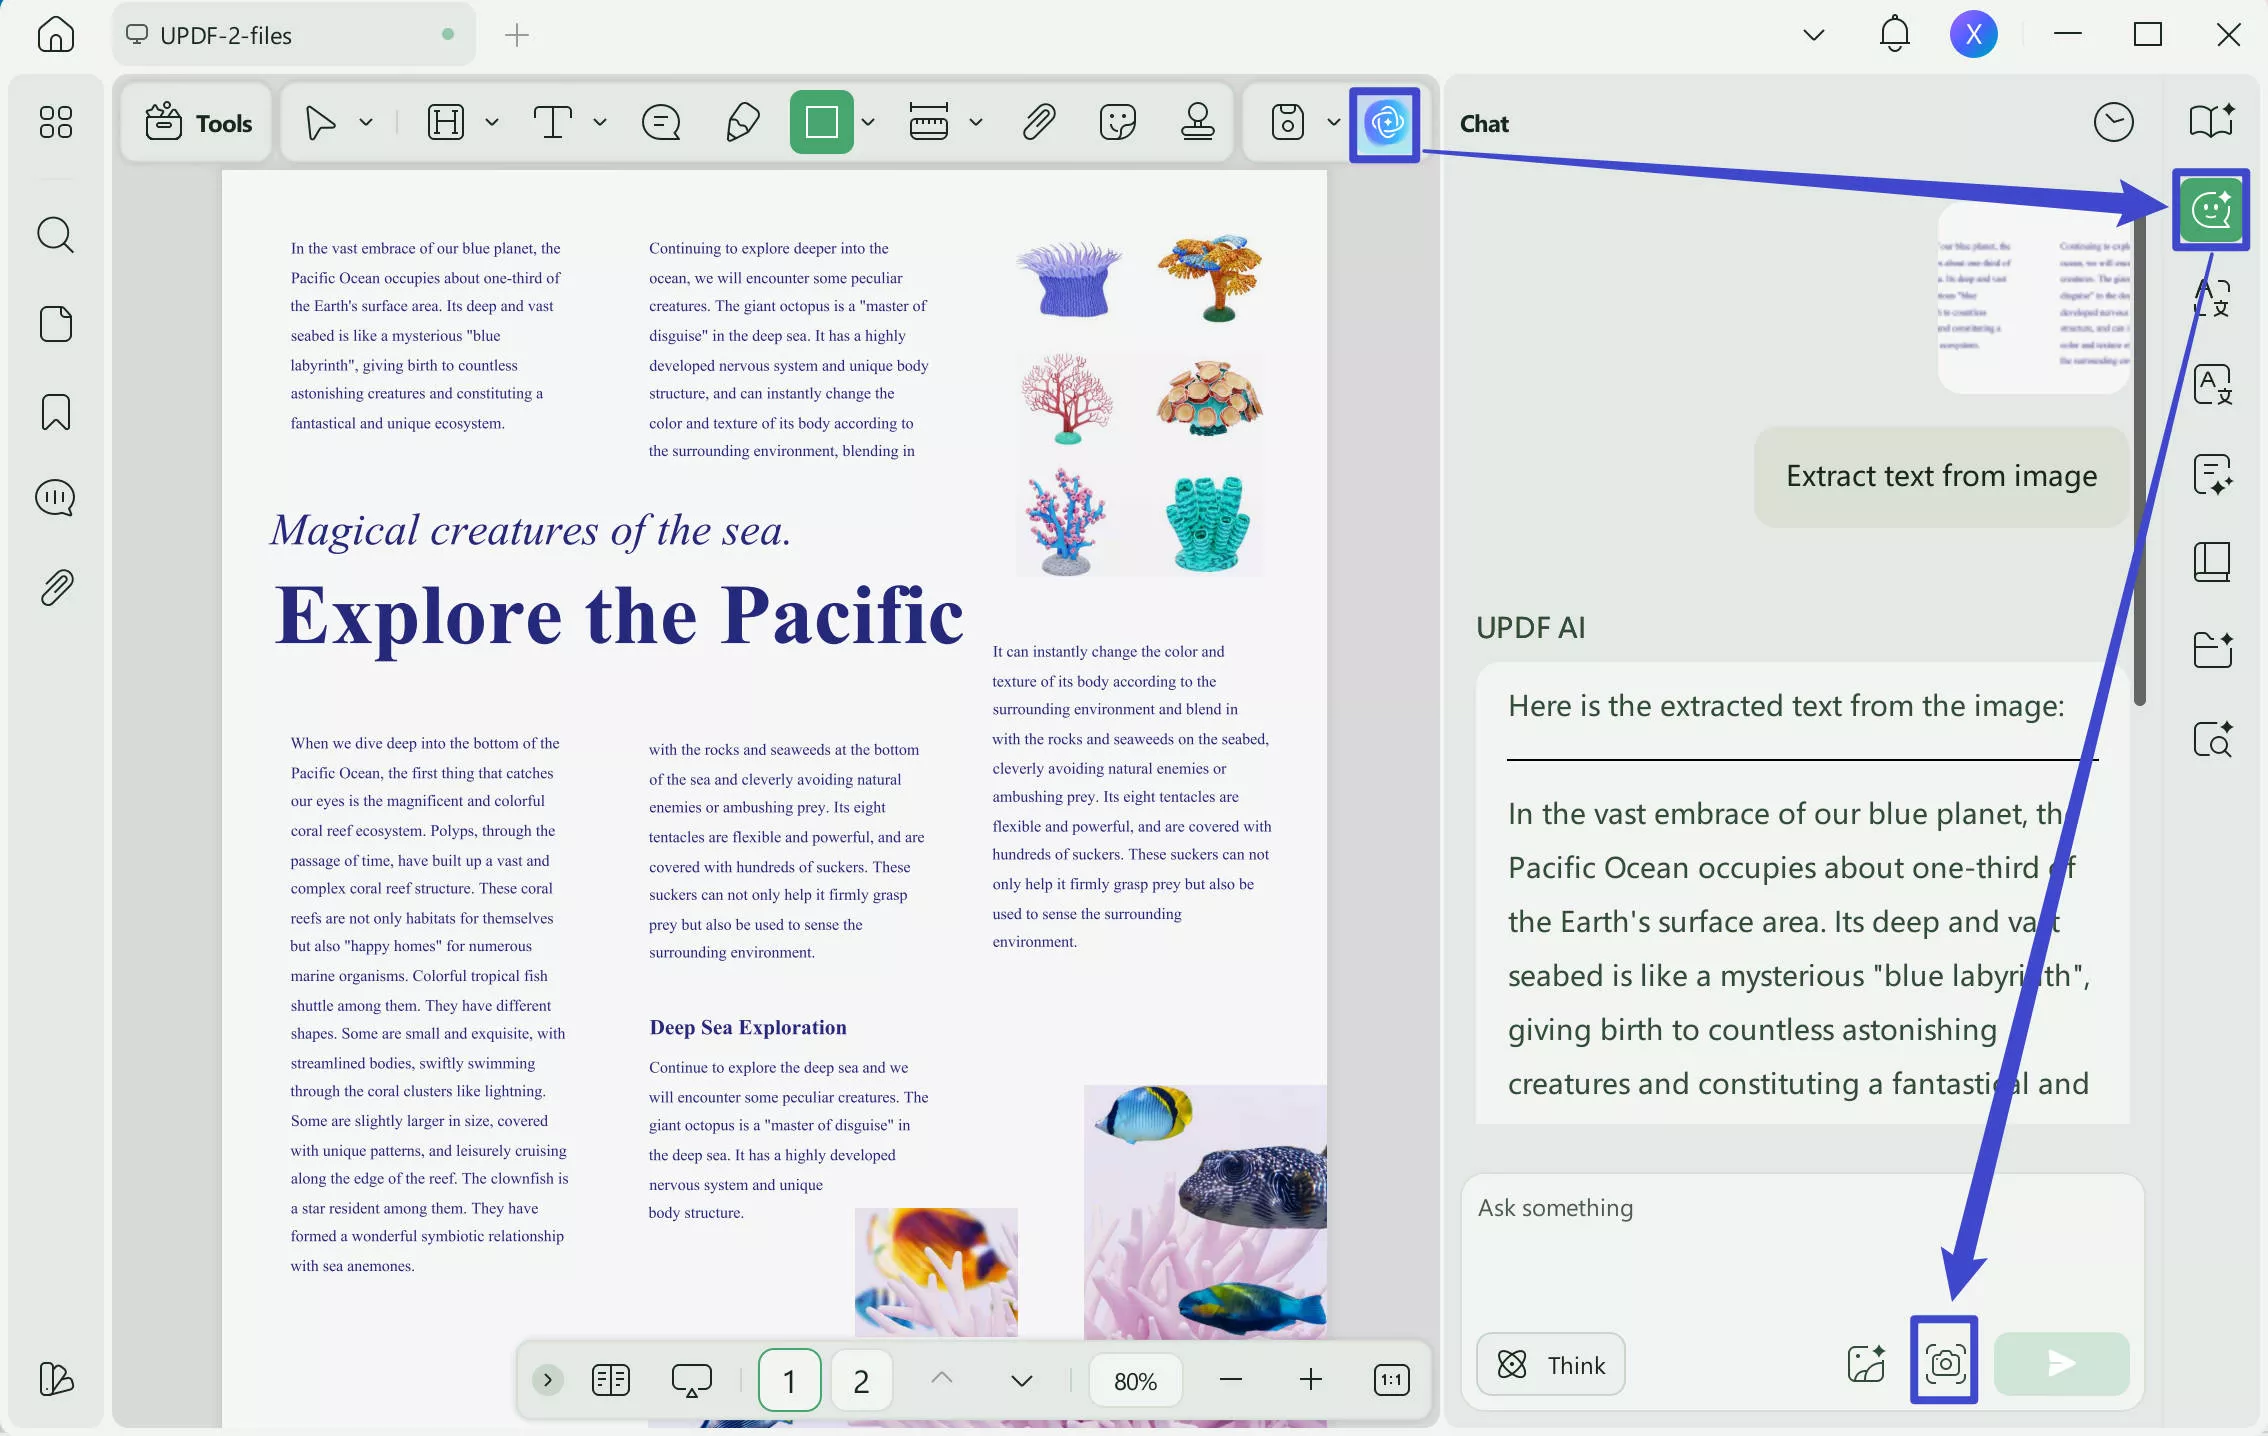Click the 80% zoom level control
2268x1436 pixels.
[x=1135, y=1380]
